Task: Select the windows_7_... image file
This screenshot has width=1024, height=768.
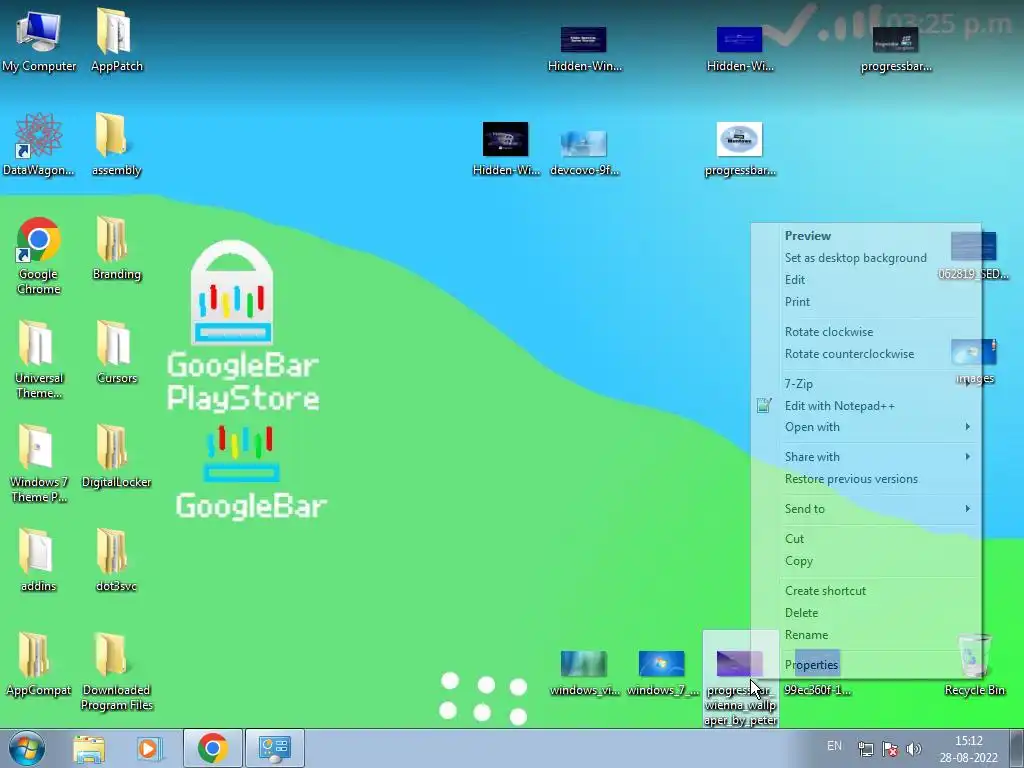Action: pyautogui.click(x=662, y=673)
